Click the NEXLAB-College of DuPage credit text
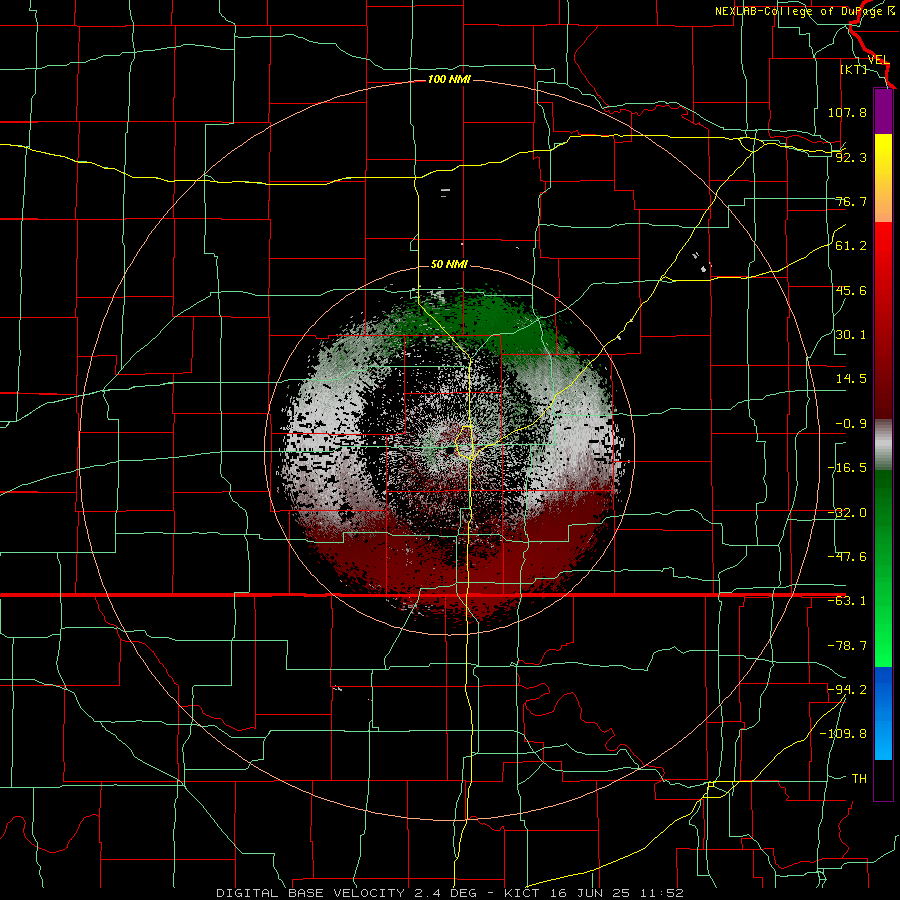900x900 pixels. [804, 11]
